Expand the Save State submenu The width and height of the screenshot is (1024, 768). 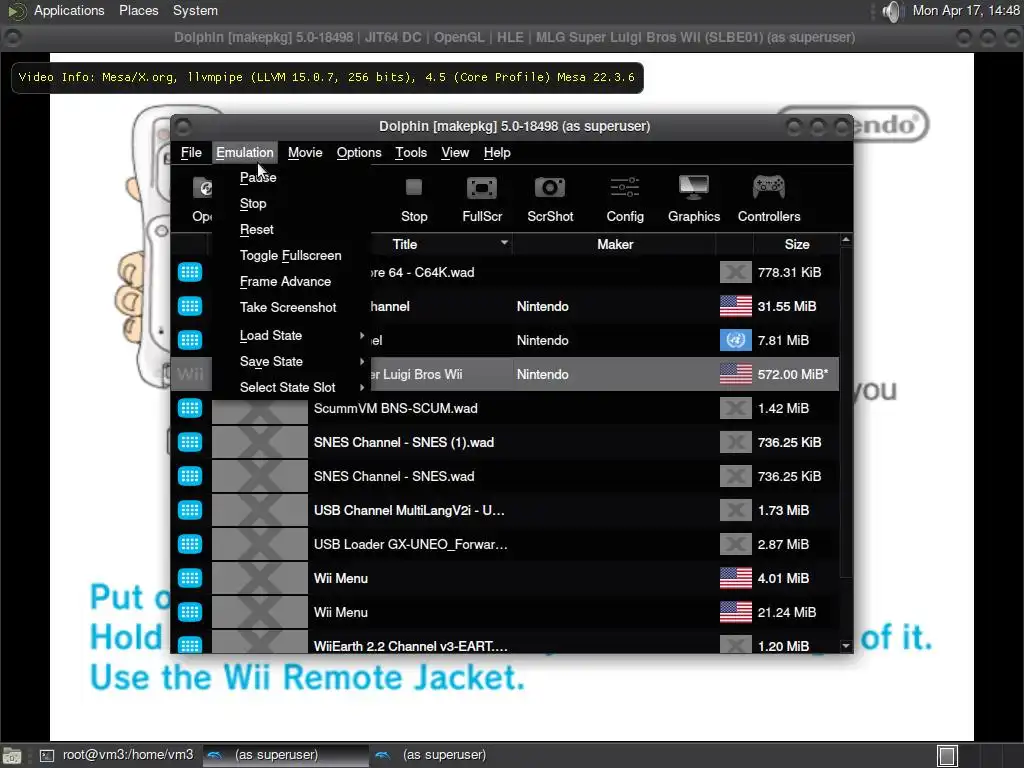point(301,362)
